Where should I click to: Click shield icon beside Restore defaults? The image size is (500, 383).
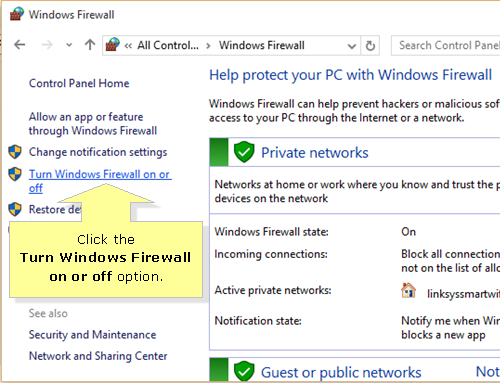pyautogui.click(x=15, y=209)
